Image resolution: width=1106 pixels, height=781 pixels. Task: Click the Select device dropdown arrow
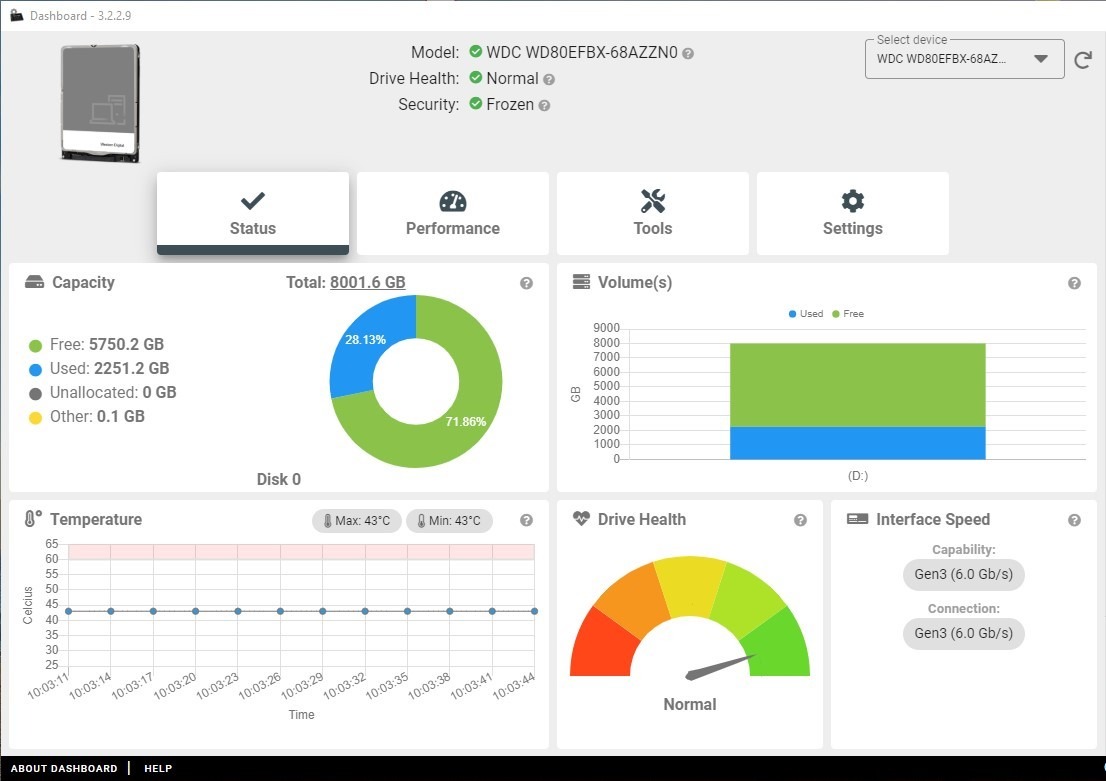click(1041, 59)
